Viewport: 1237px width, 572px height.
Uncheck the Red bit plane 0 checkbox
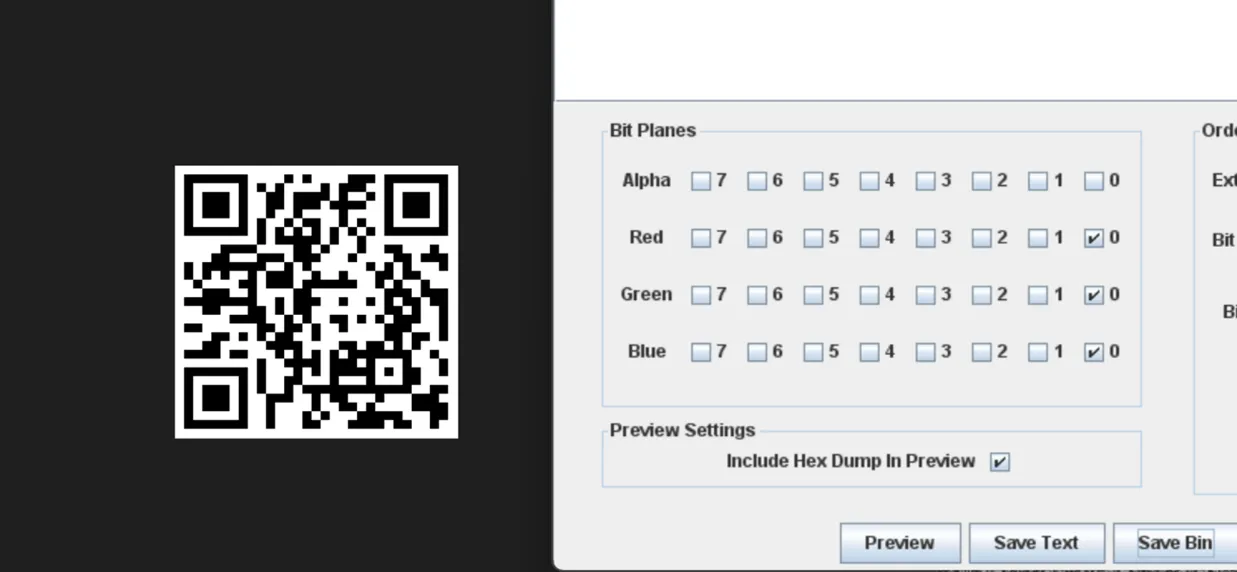click(1094, 238)
